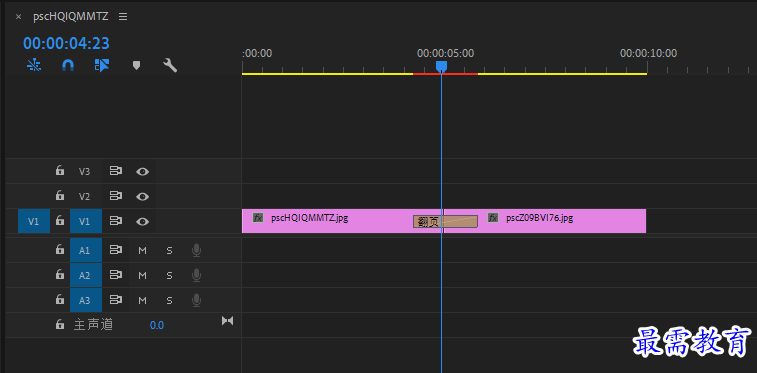Solo track A2

[x=169, y=276]
